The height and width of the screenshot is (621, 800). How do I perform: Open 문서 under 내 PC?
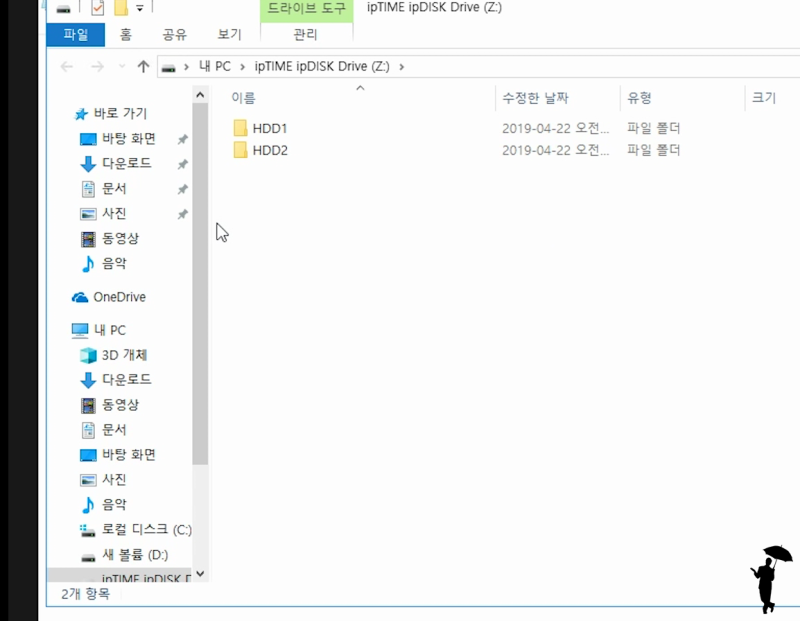[x=114, y=430]
